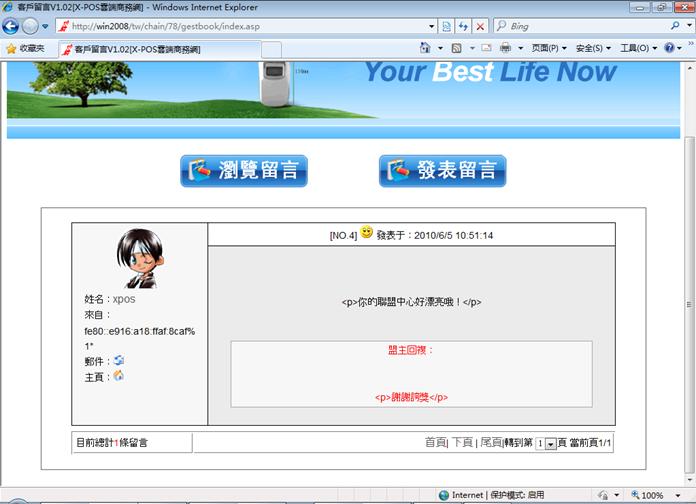Click the smiley emoticon beside NO.4

(366, 234)
